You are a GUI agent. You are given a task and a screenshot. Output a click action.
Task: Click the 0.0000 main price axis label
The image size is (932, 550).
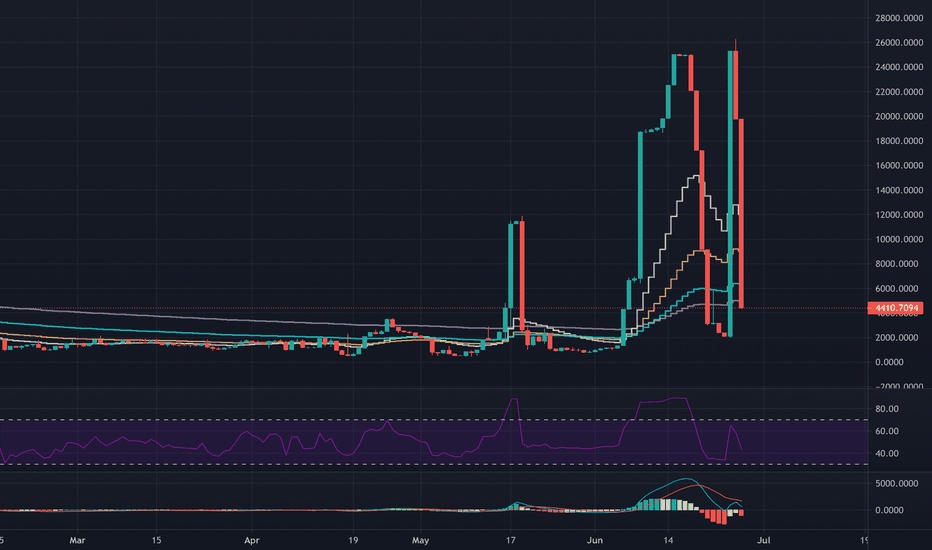tap(889, 362)
